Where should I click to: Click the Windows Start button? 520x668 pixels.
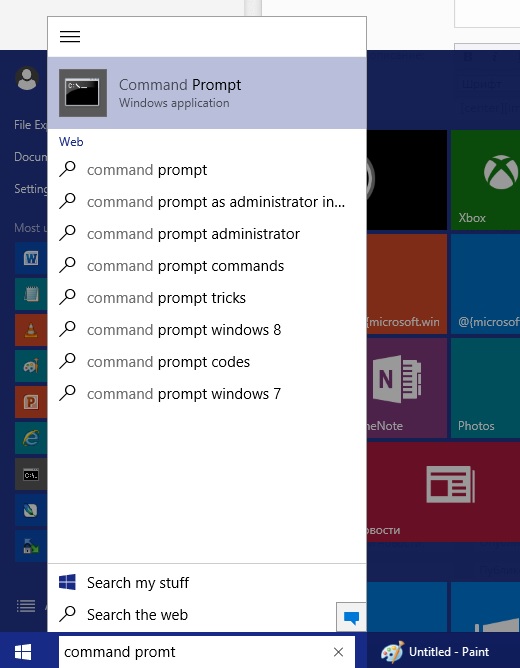coord(23,652)
